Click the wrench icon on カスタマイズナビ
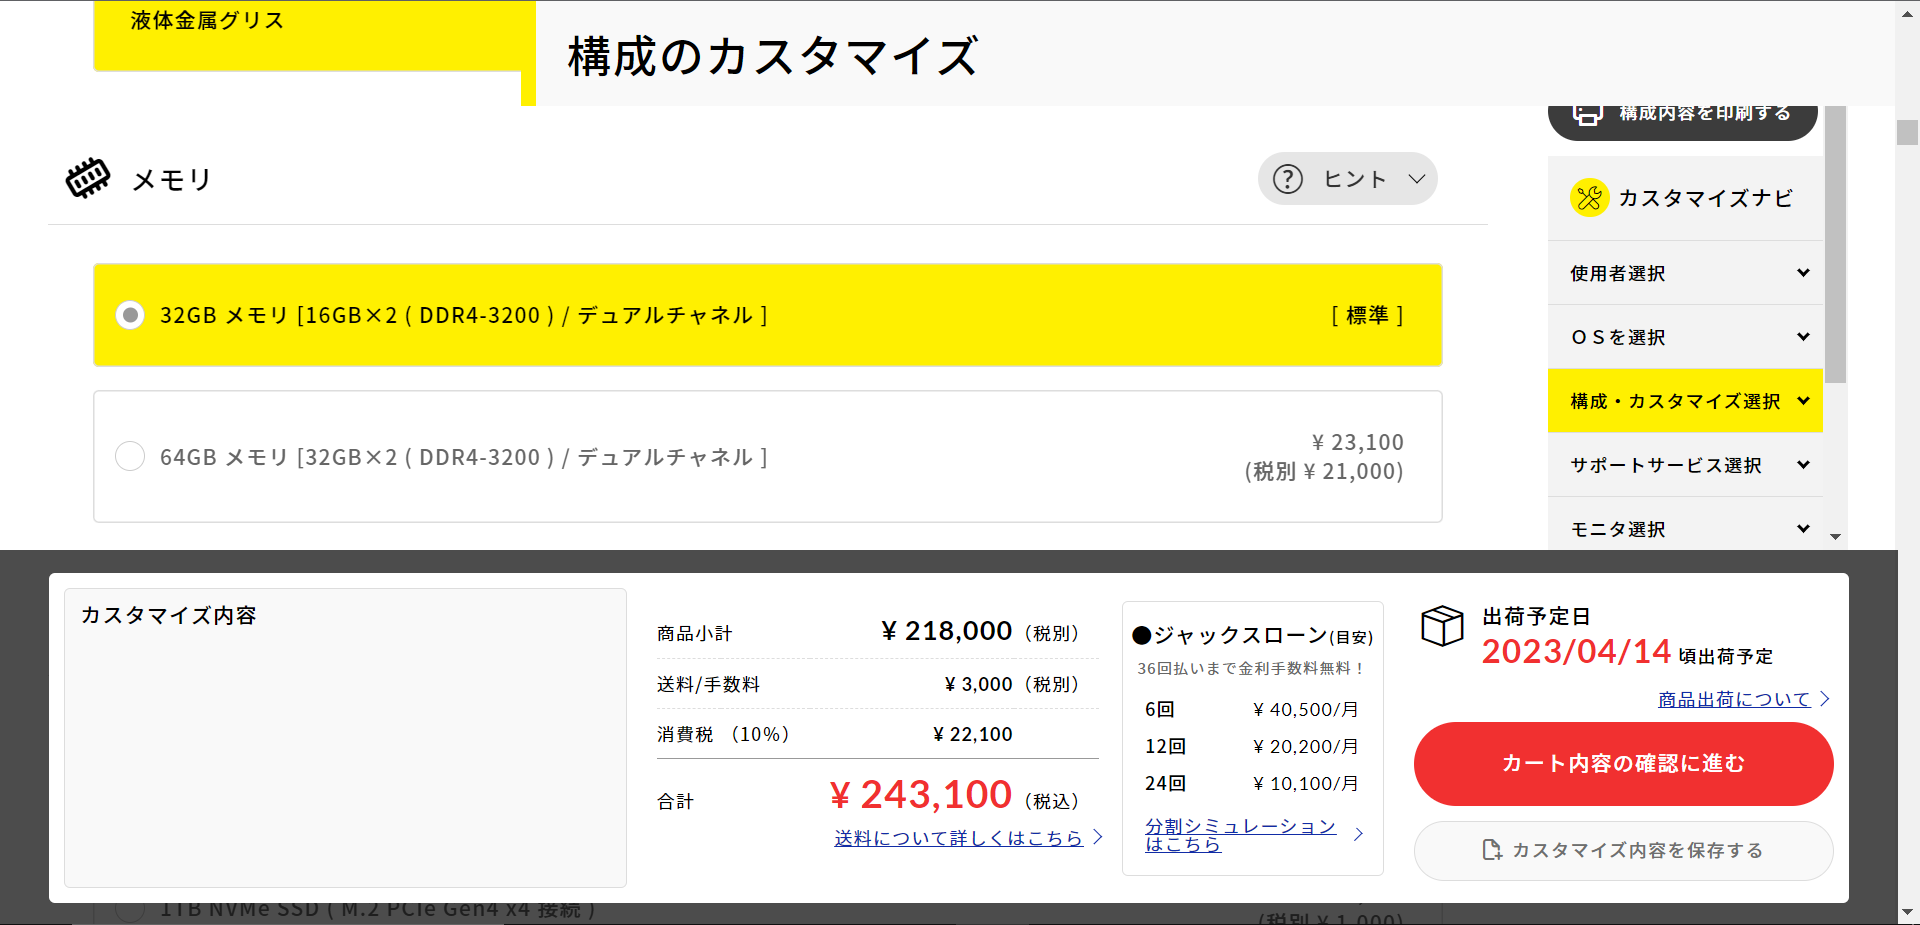The height and width of the screenshot is (925, 1920). click(1590, 197)
